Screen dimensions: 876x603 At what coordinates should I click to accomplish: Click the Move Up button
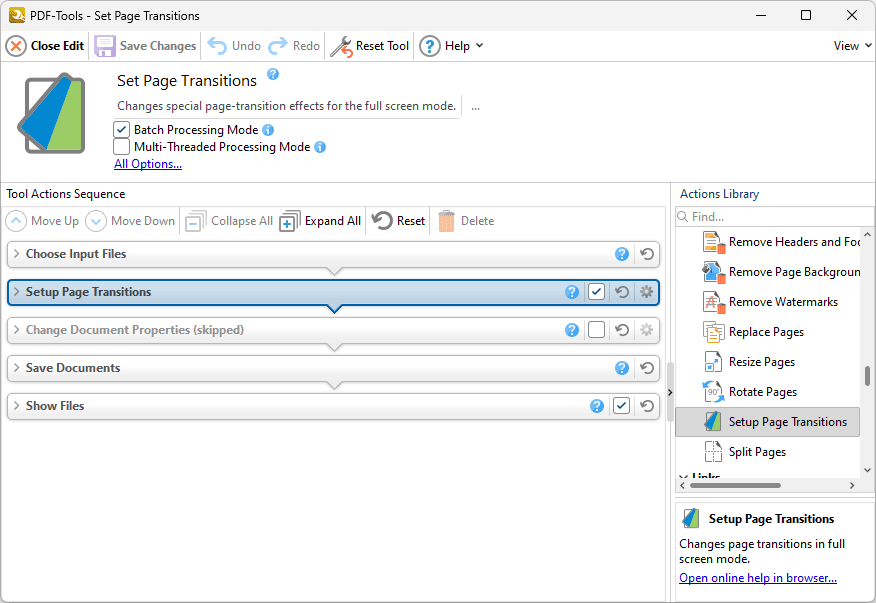tap(42, 221)
